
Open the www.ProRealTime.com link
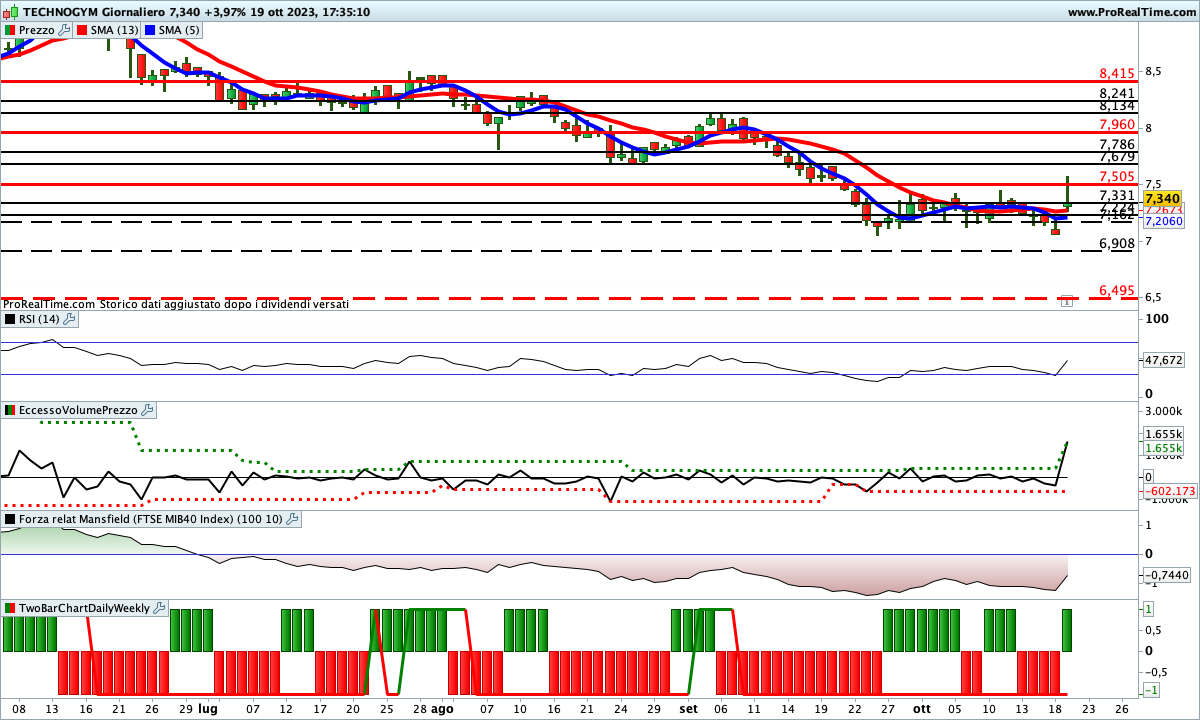tap(1131, 12)
